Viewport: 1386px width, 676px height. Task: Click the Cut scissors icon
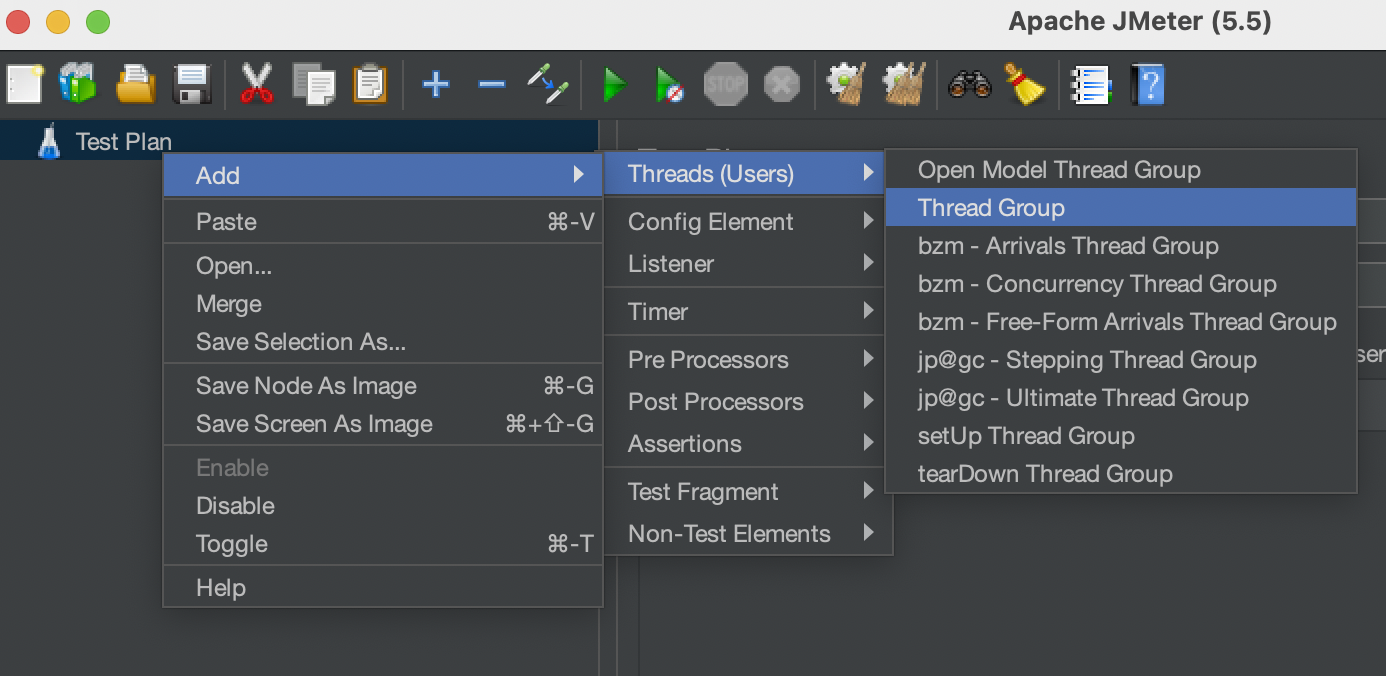point(257,84)
